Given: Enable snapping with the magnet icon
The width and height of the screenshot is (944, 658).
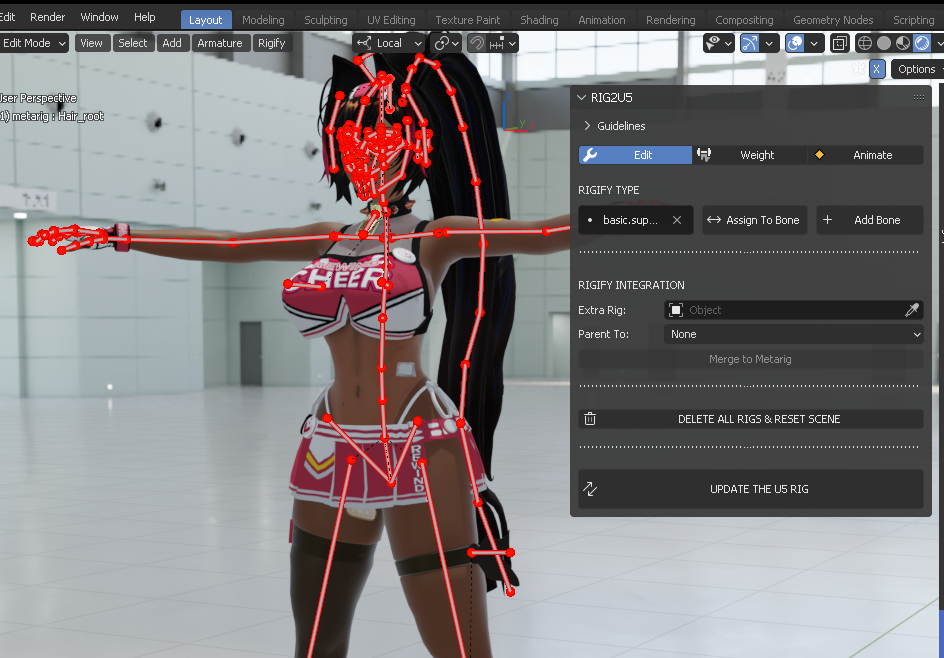Looking at the screenshot, I should (477, 43).
